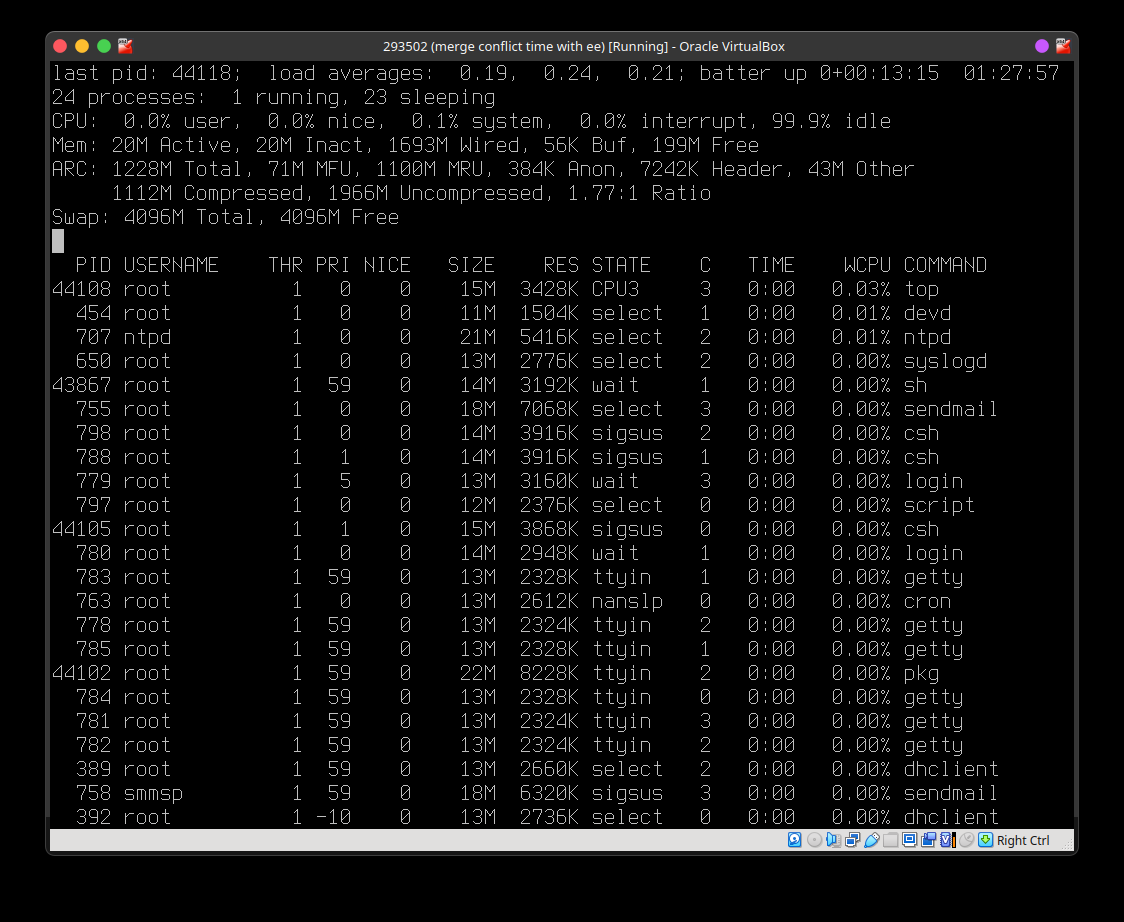The image size is (1124, 922).
Task: Click the USB devices status icon
Action: point(871,840)
